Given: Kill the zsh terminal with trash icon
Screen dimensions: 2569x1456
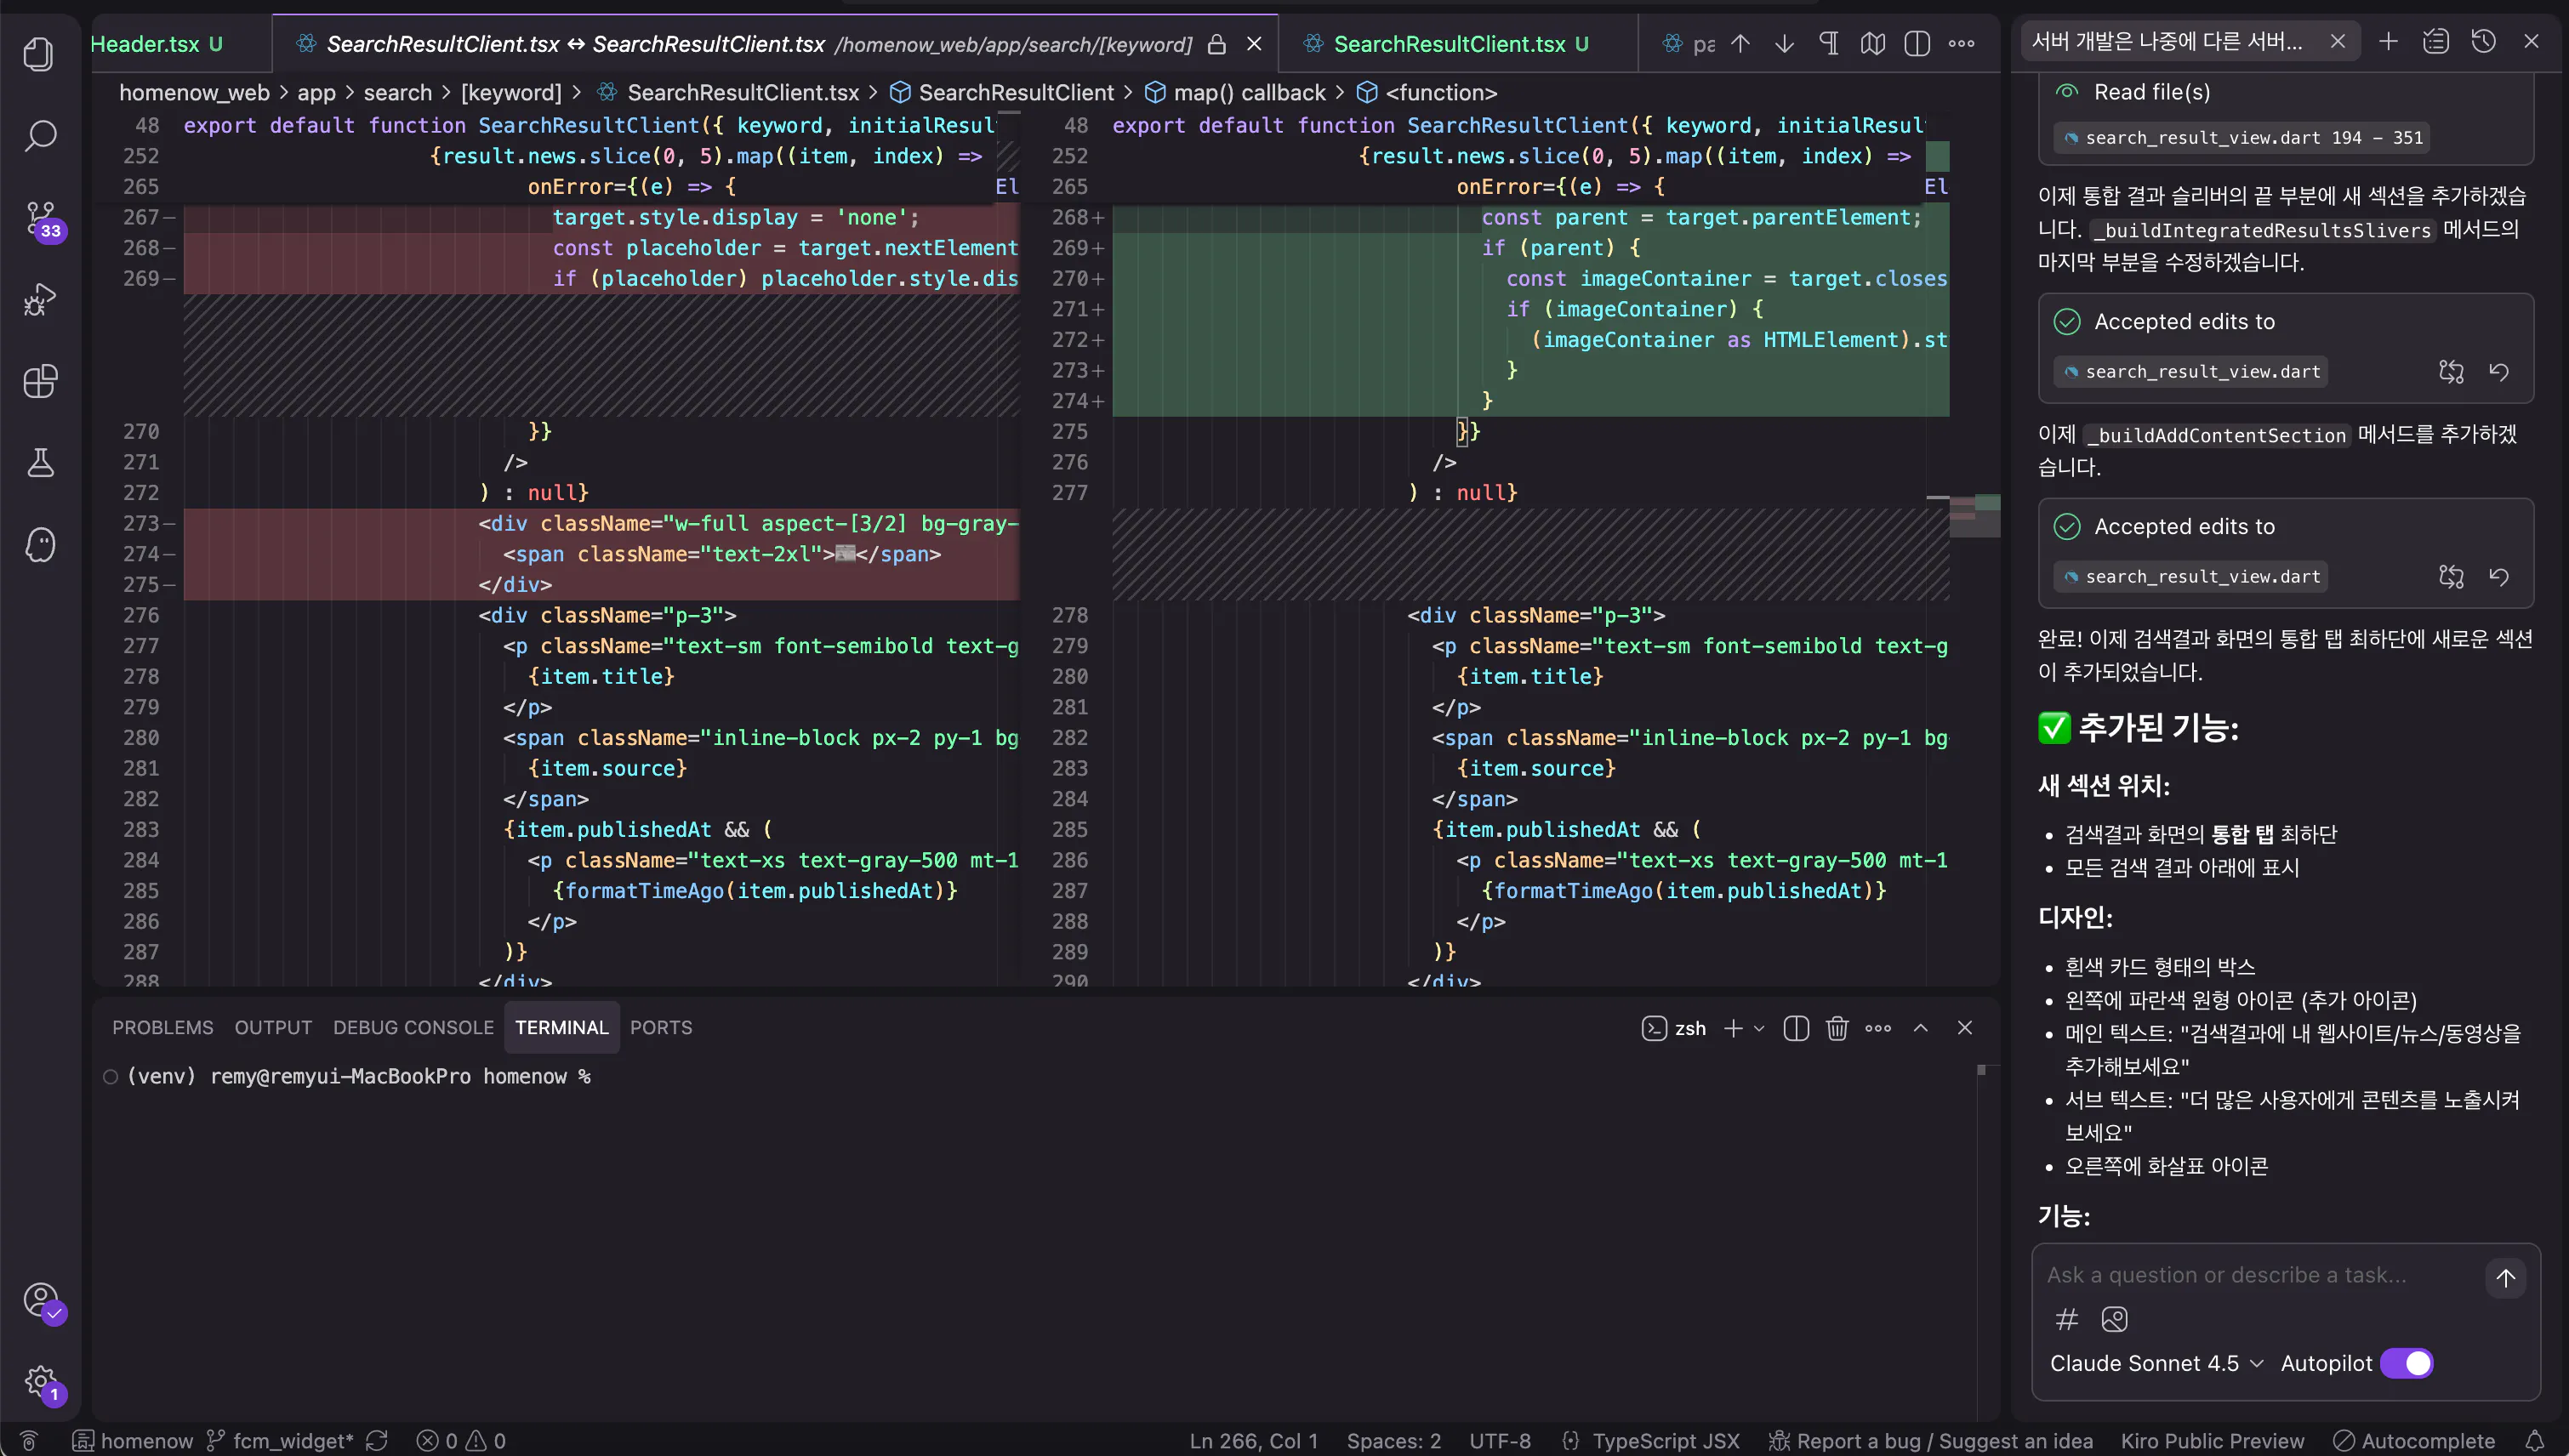Looking at the screenshot, I should coord(1837,1028).
